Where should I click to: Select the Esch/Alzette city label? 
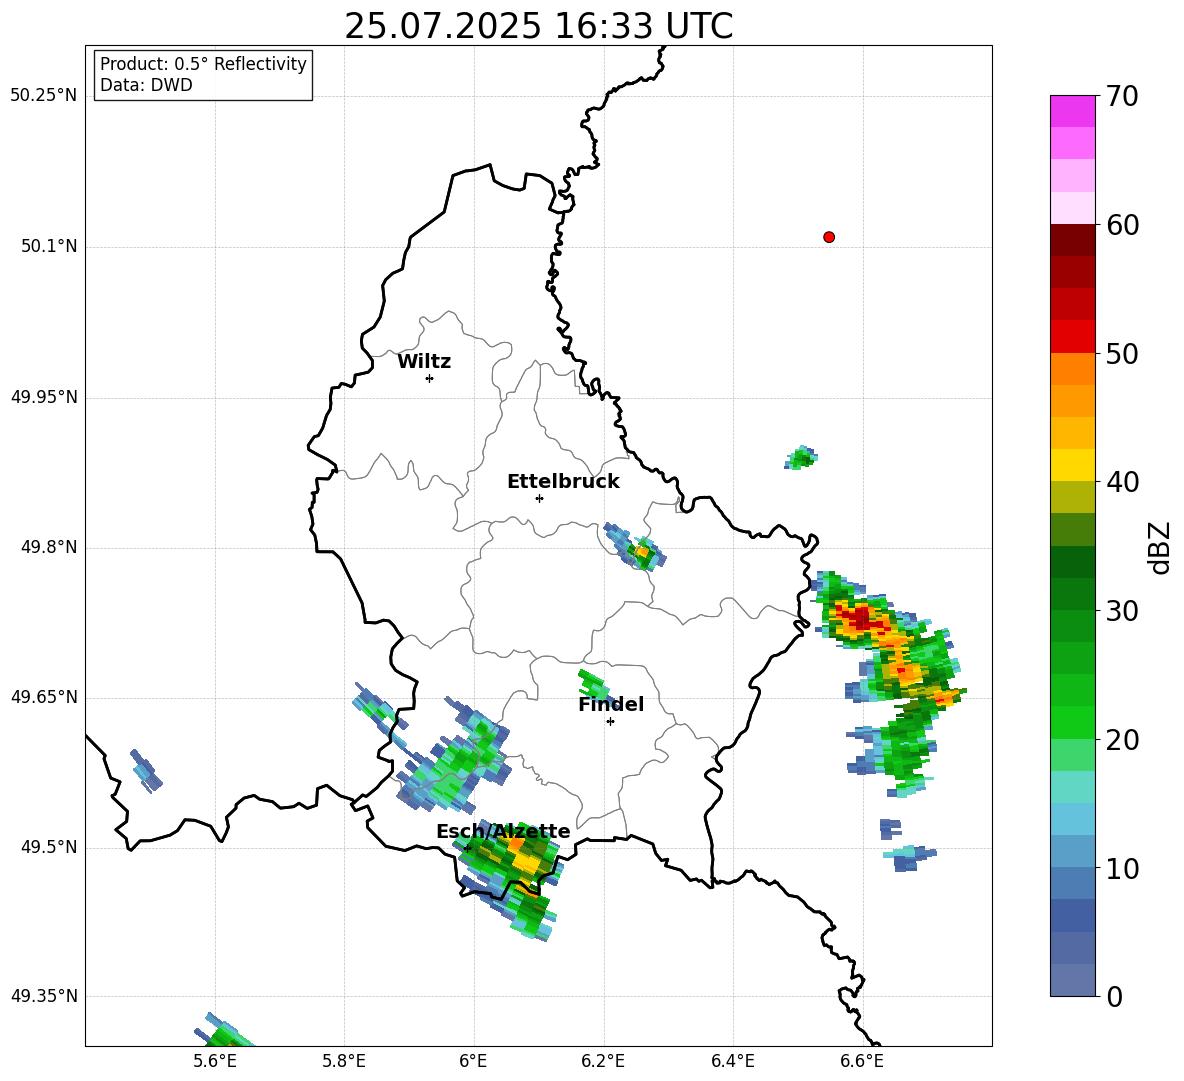point(503,832)
